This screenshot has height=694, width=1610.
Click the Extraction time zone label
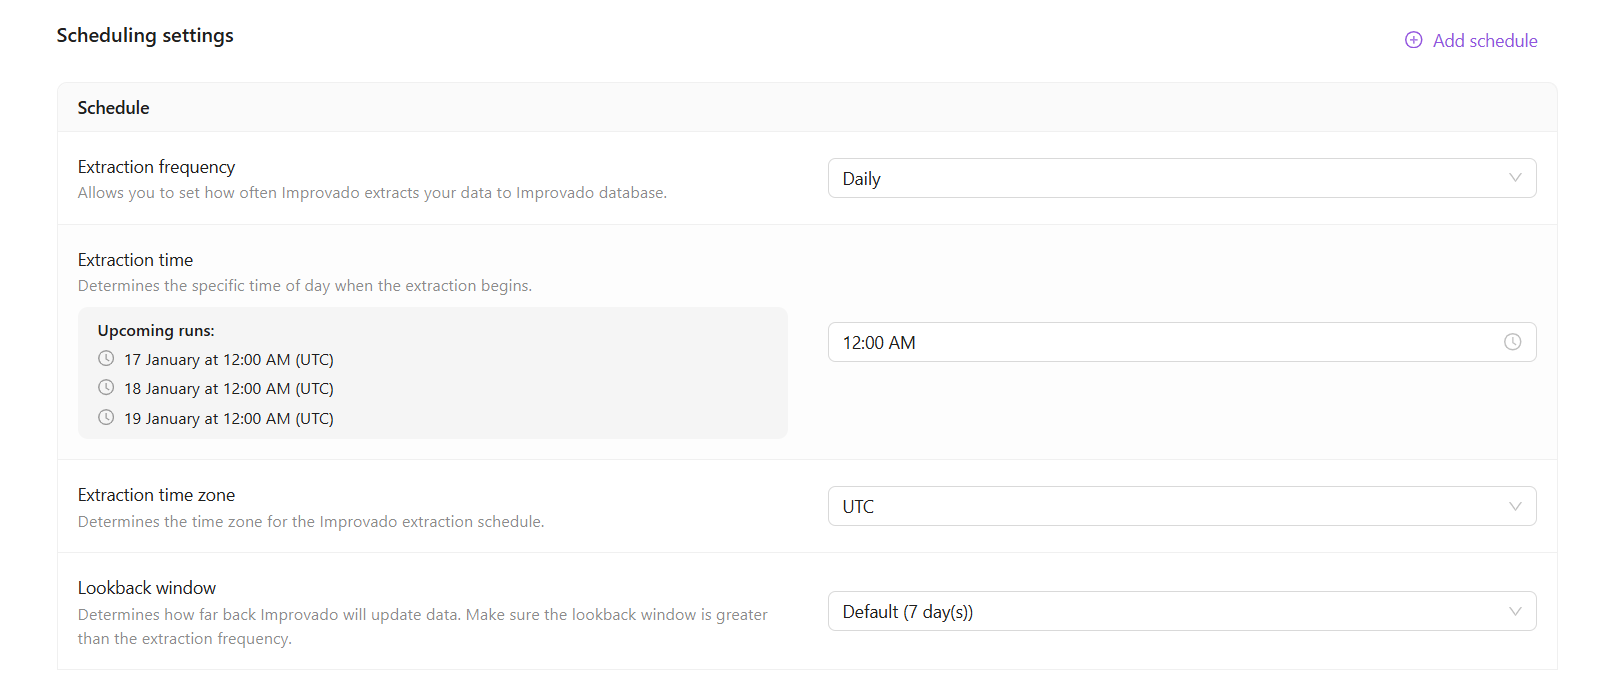[x=157, y=495]
